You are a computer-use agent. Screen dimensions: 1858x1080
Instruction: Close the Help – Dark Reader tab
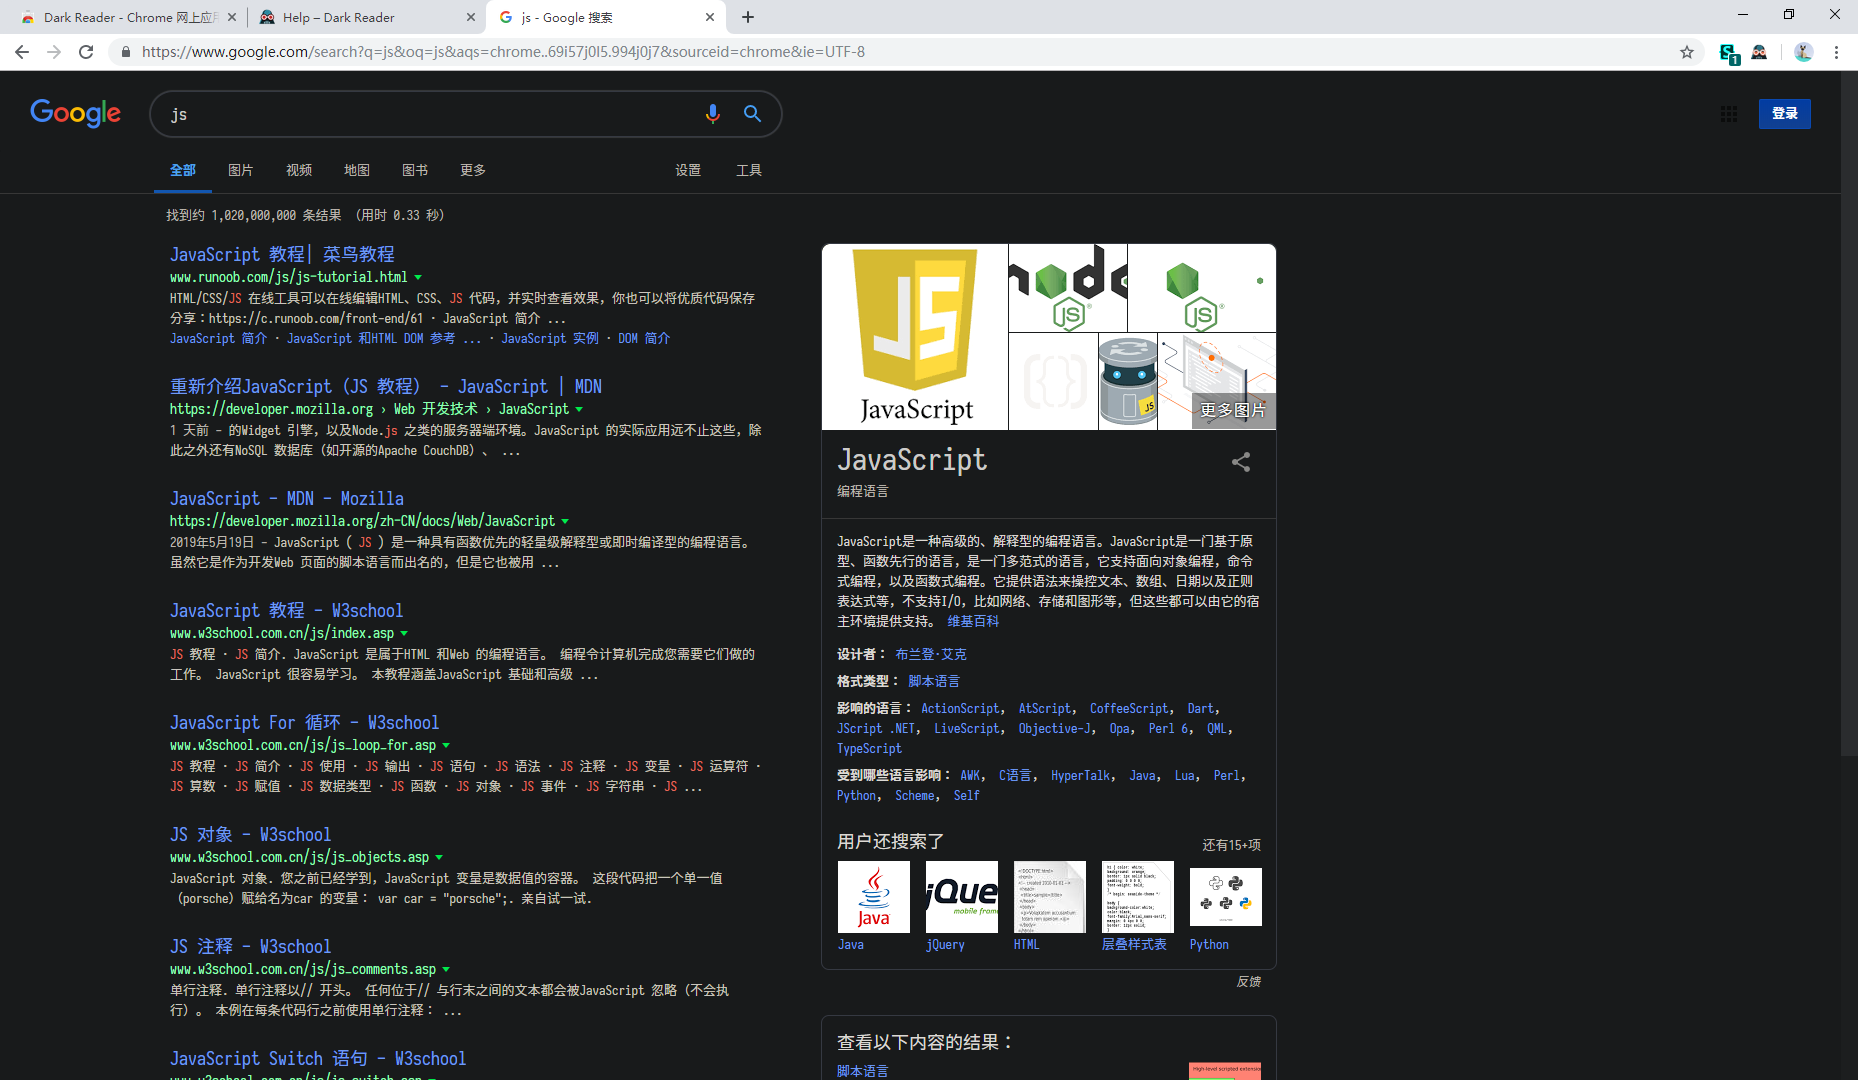471,17
